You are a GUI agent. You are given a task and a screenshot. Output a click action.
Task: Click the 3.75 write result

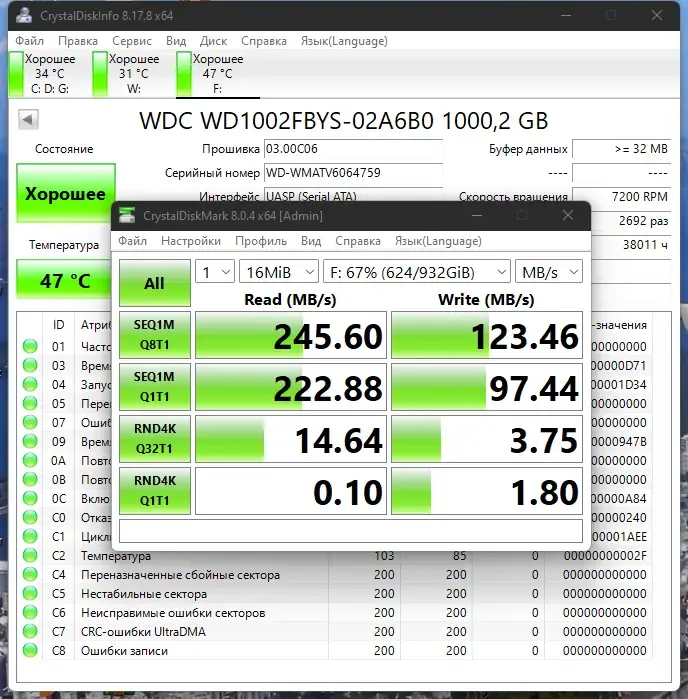tap(487, 439)
